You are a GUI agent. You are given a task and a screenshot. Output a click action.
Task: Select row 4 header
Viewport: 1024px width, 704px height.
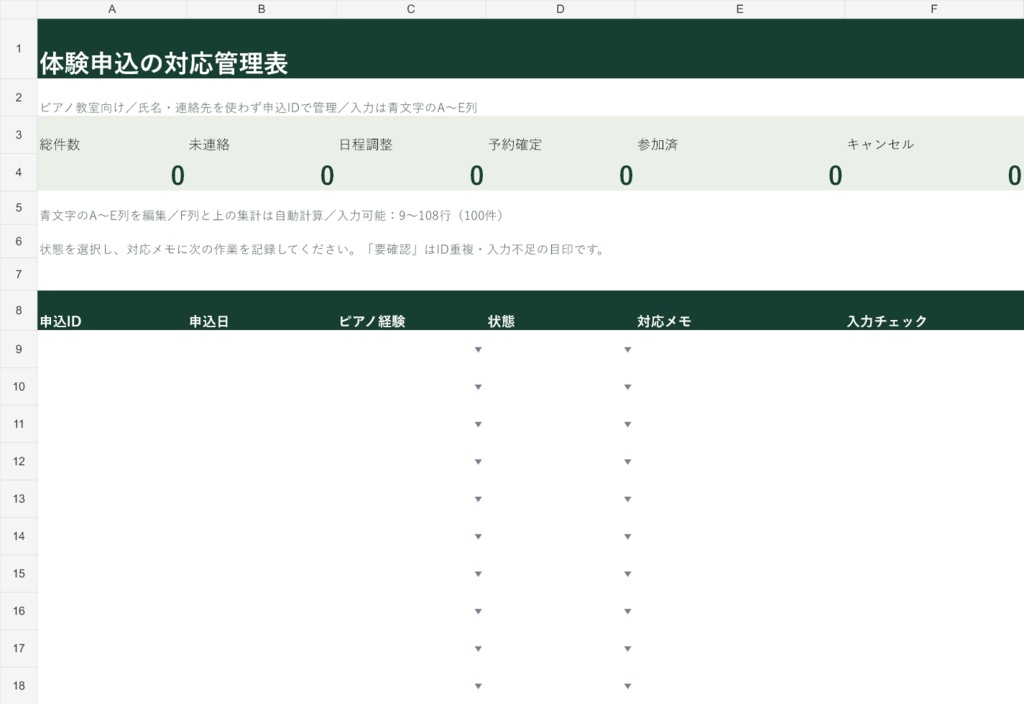click(19, 172)
